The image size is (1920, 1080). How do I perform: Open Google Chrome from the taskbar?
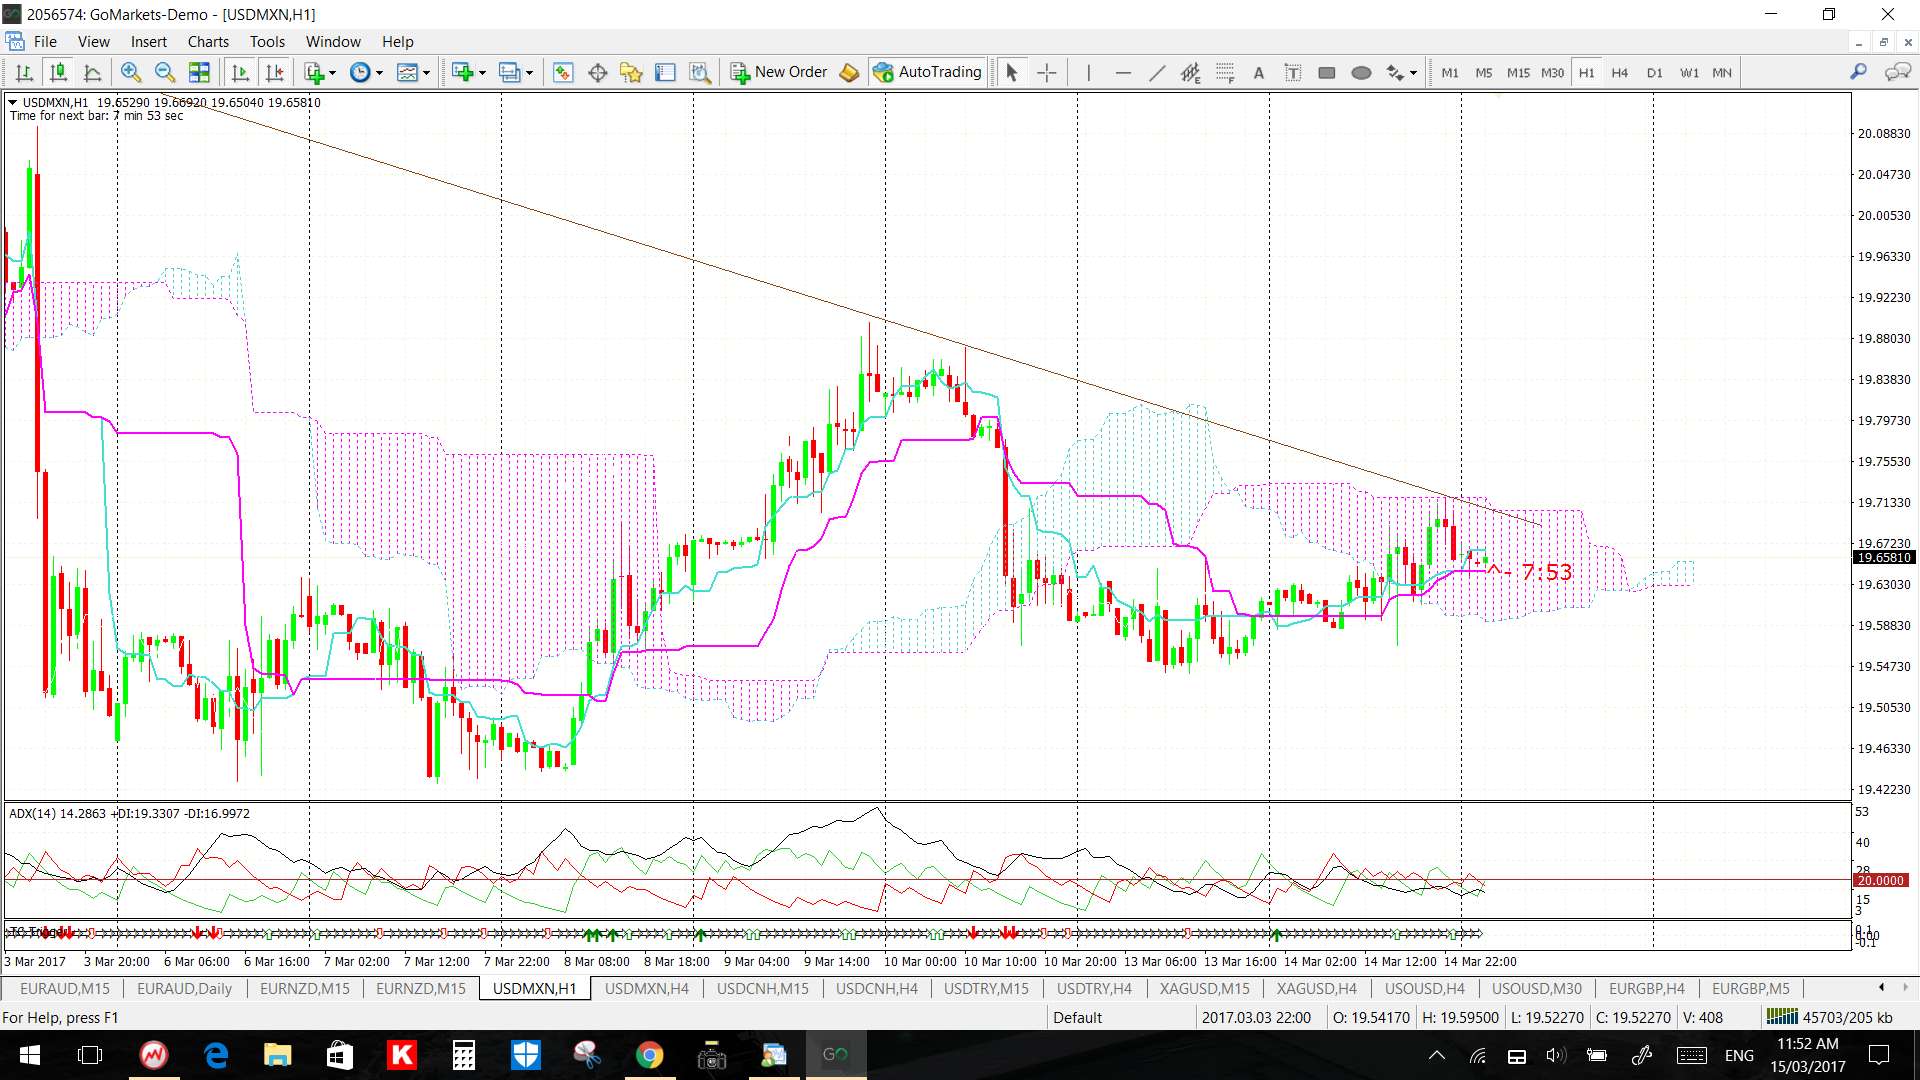(649, 1055)
